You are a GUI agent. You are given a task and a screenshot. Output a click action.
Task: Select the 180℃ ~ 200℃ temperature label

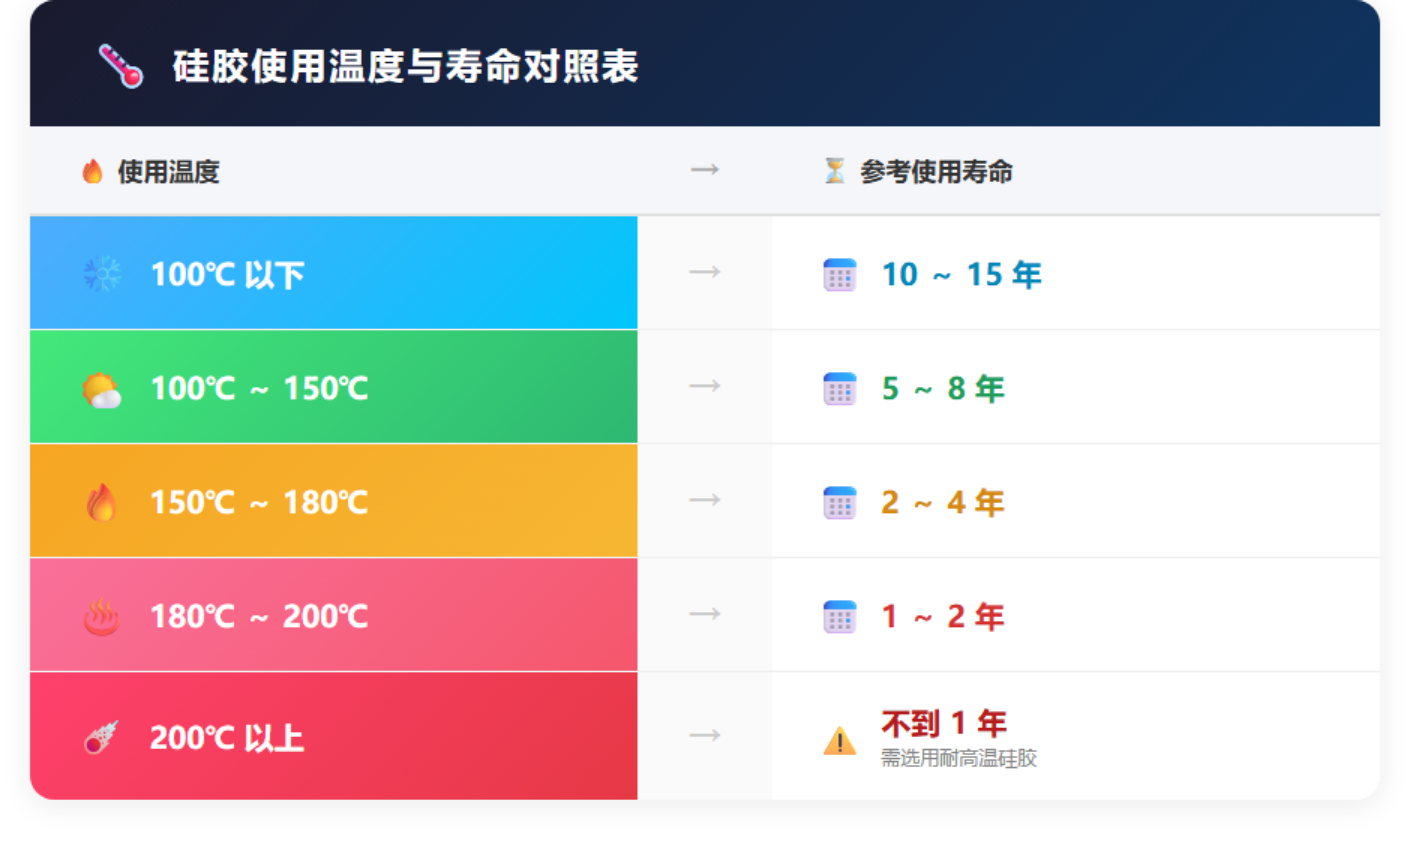tap(259, 616)
